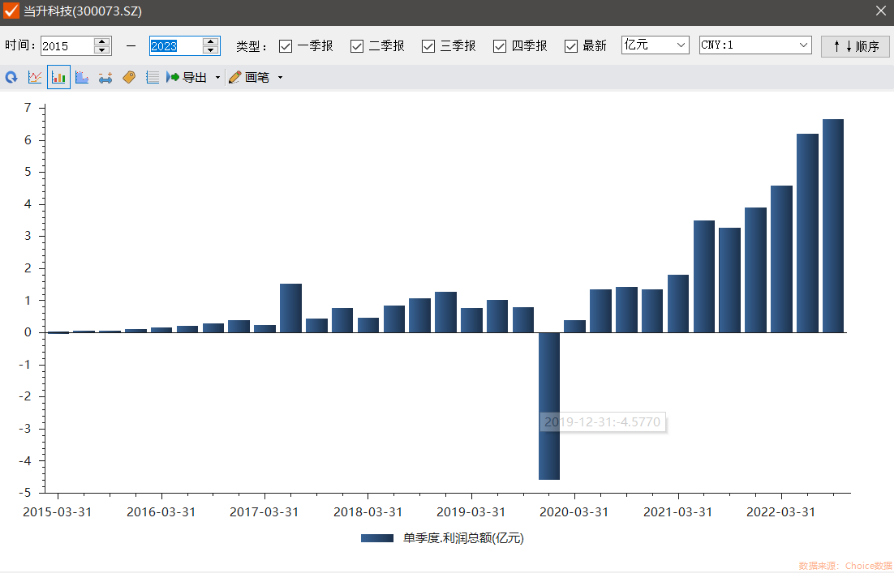This screenshot has width=895, height=574.
Task: Click the 导出 export menu item
Action: [186, 77]
